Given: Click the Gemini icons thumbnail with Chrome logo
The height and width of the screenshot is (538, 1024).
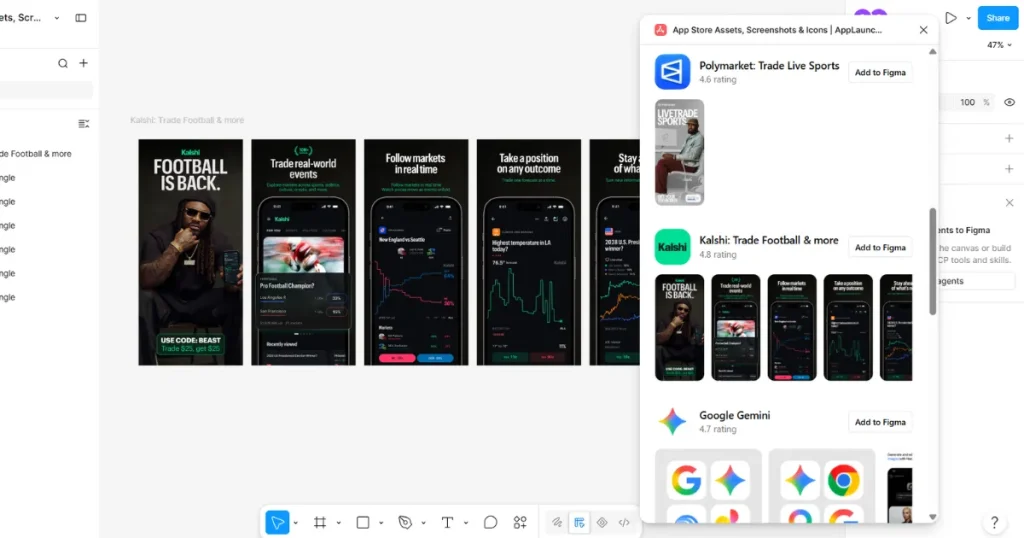Looking at the screenshot, I should [x=822, y=486].
